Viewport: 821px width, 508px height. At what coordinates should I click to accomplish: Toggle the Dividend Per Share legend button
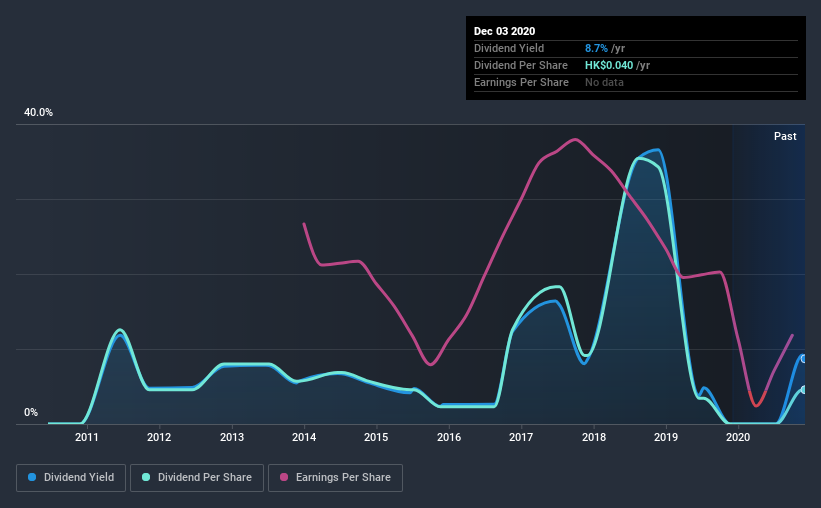197,478
